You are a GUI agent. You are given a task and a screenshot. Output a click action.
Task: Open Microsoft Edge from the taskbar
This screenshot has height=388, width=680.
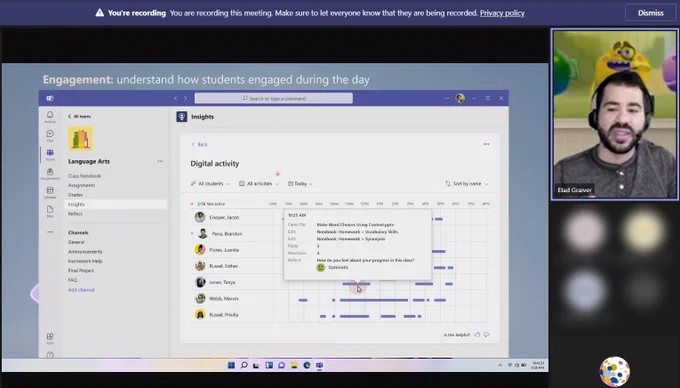pos(307,365)
